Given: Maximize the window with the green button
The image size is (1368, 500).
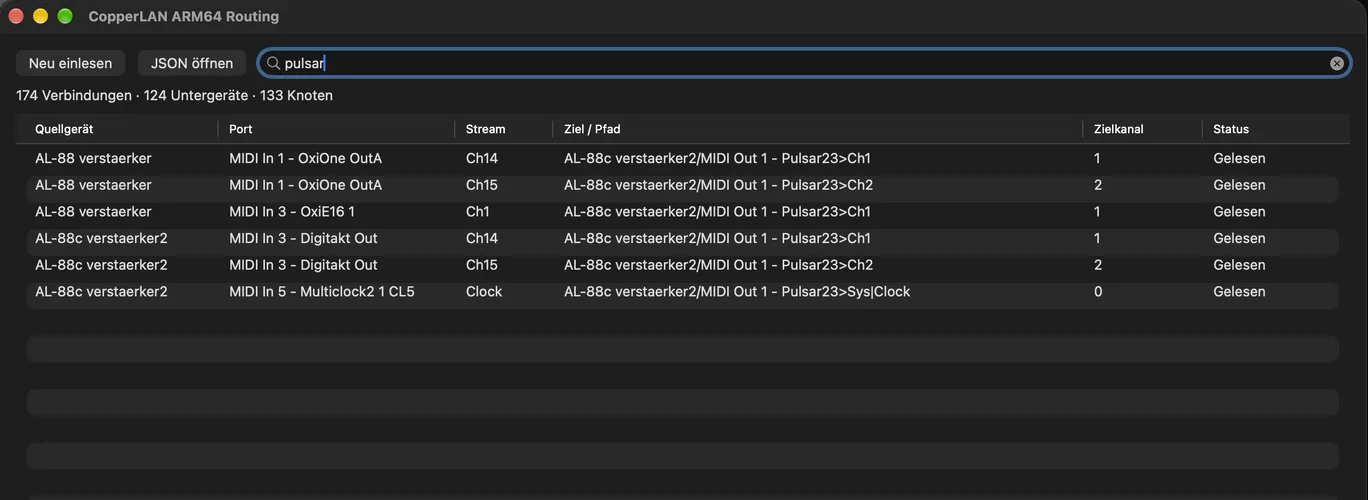Looking at the screenshot, I should (65, 16).
